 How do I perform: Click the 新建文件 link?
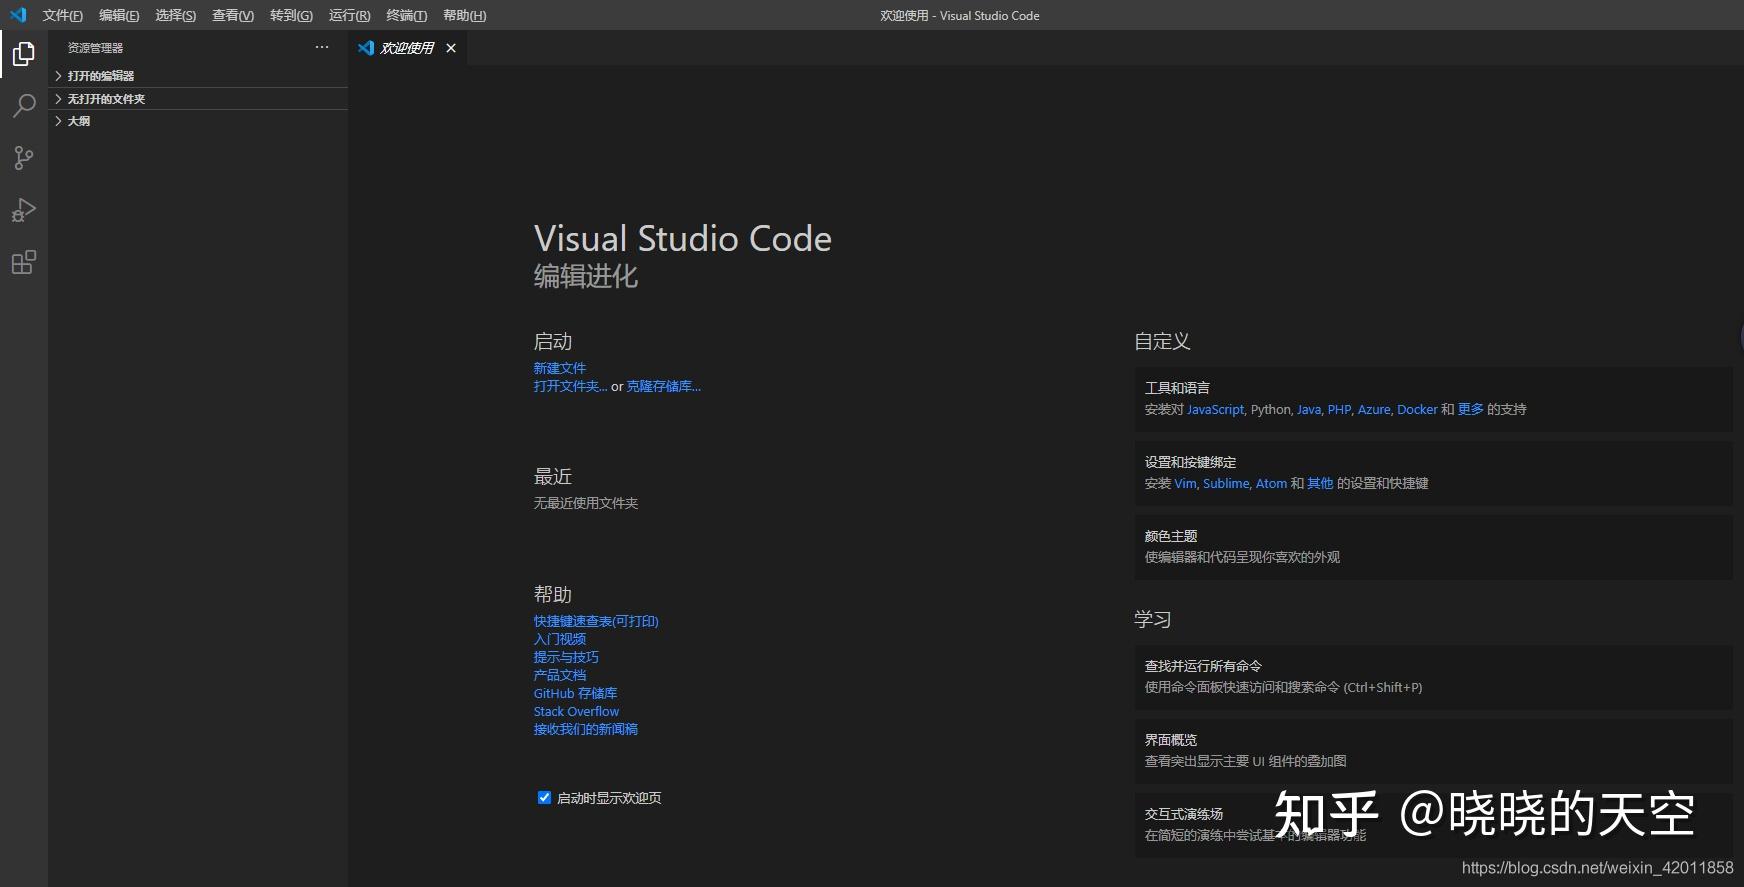click(x=560, y=368)
